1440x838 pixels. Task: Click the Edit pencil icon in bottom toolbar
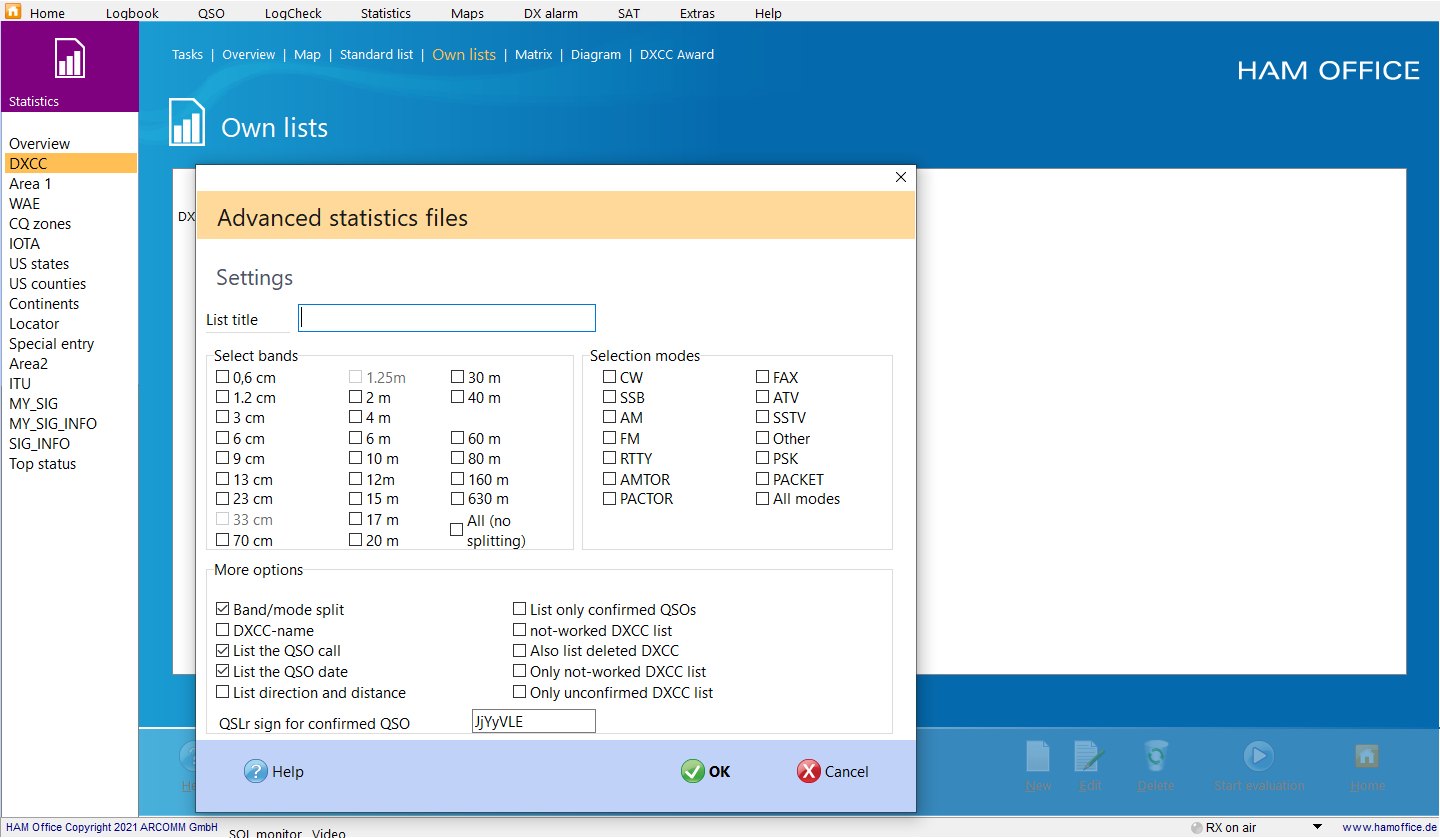1089,755
